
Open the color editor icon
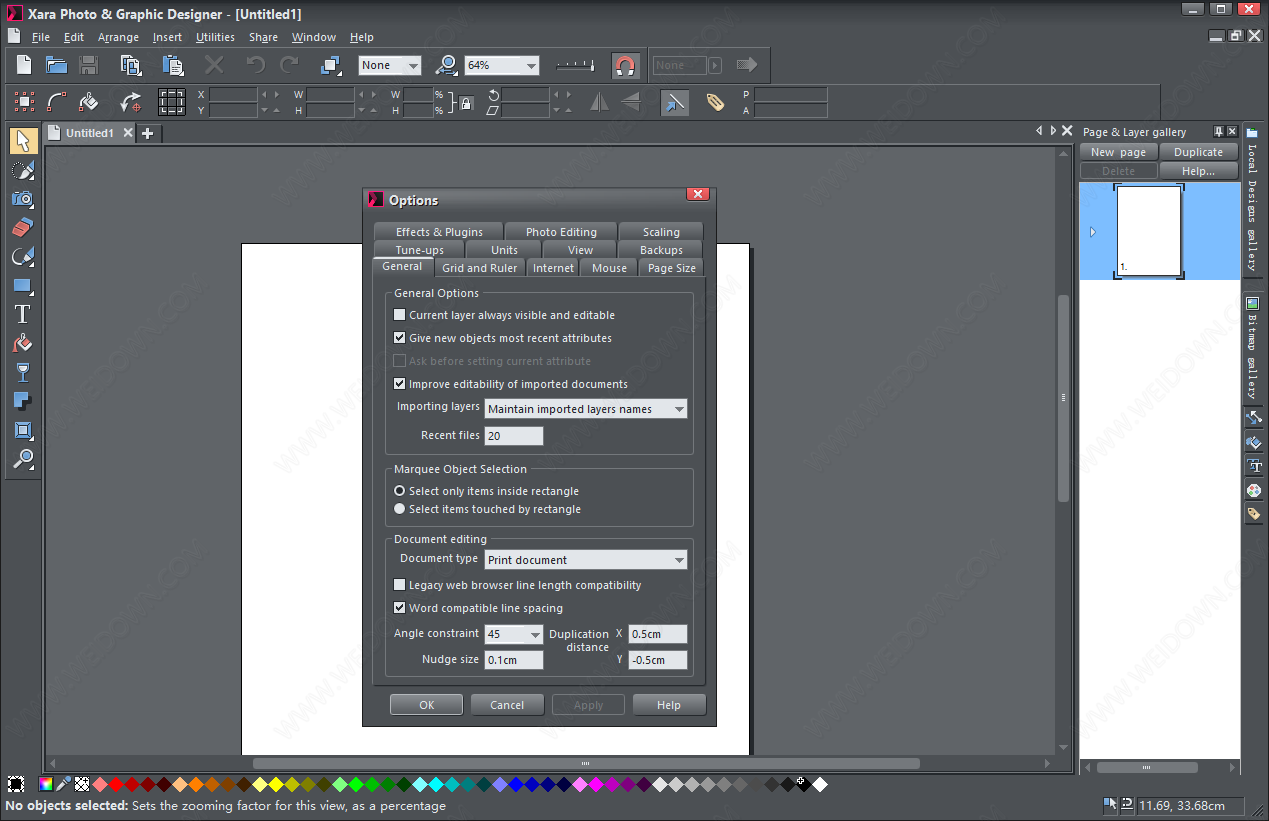coord(45,784)
